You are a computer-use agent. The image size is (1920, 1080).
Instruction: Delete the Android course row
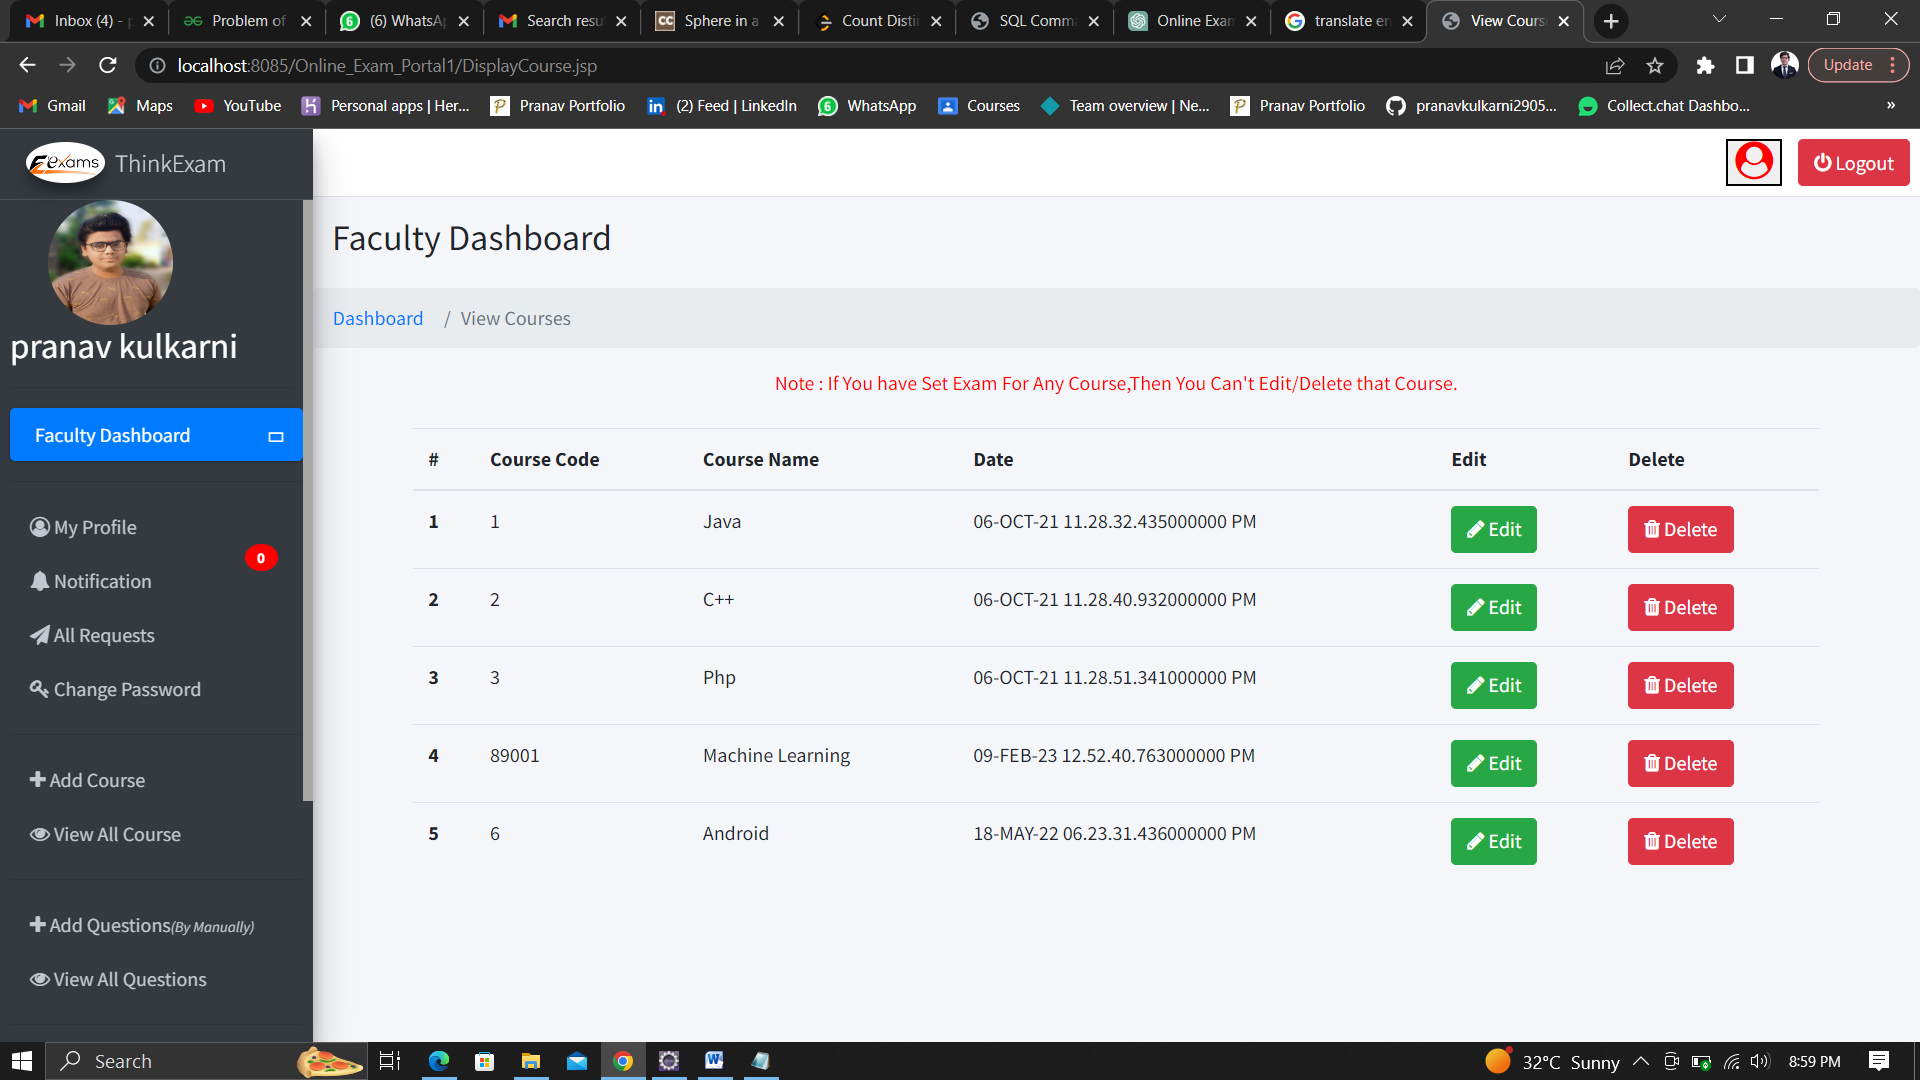(1680, 841)
